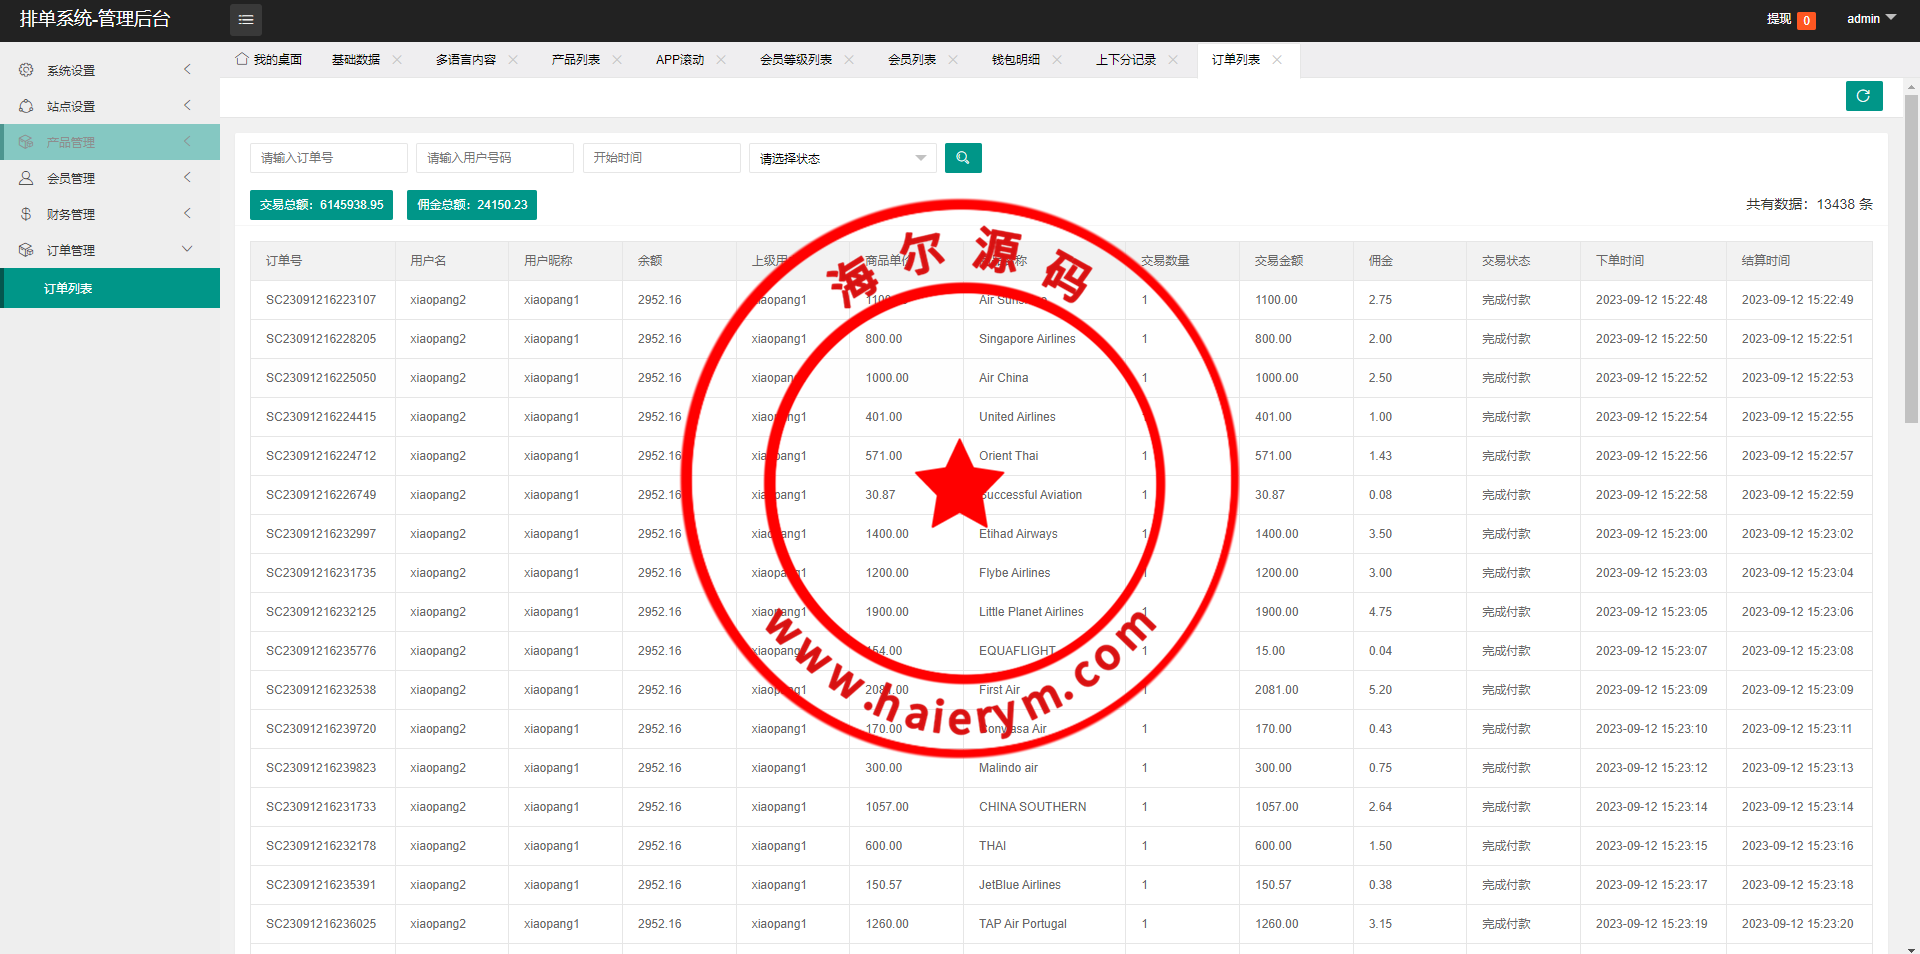The image size is (1920, 954).
Task: Click the search magnifier button
Action: [x=962, y=158]
